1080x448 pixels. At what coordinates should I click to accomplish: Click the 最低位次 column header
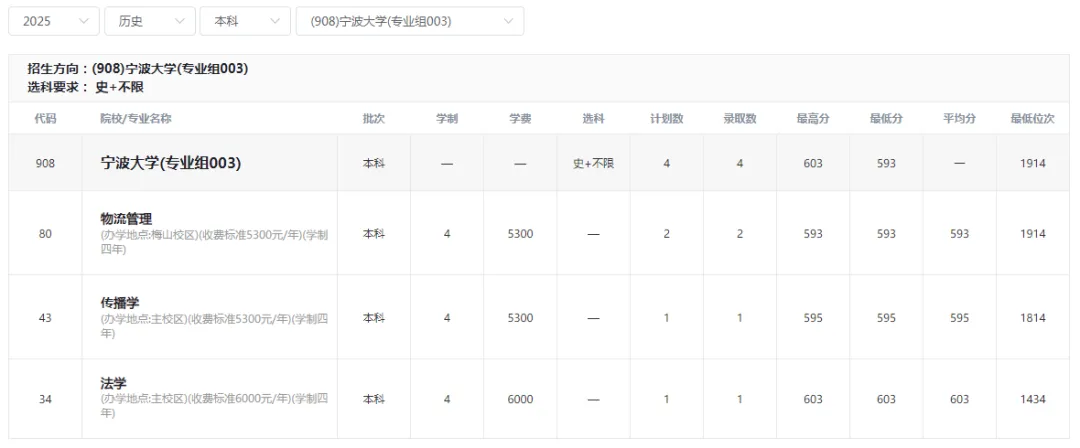(x=1033, y=119)
